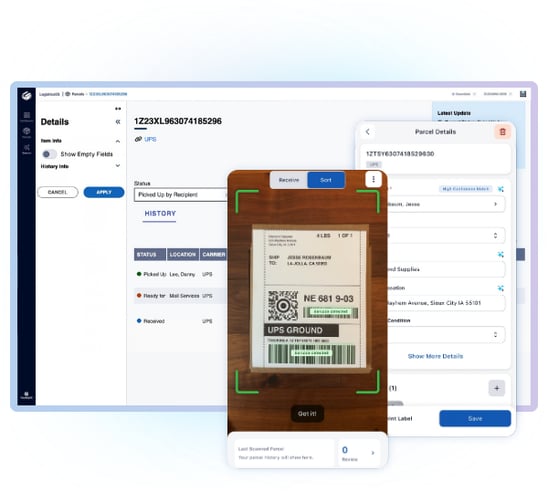This screenshot has height=493, width=548.
Task: Click the STATUS column header
Action: point(150,254)
